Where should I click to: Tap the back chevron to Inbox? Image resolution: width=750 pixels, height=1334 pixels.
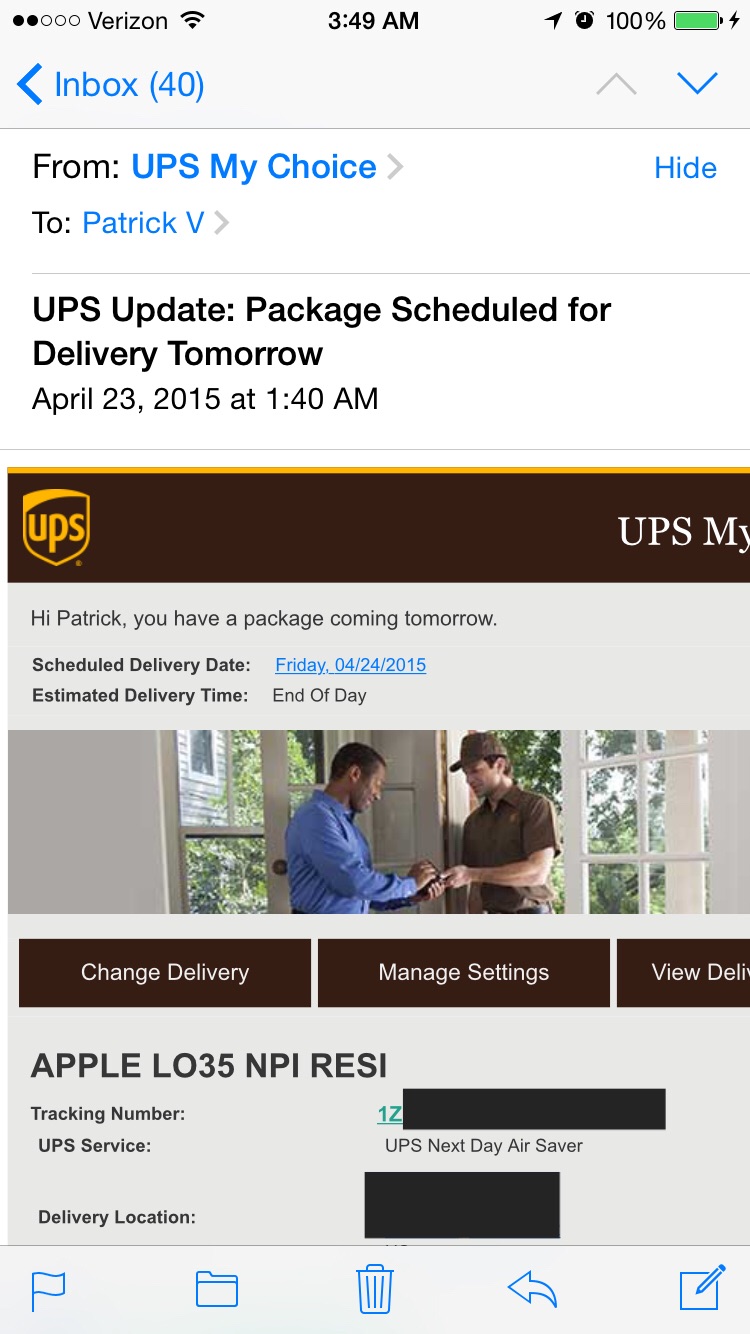pyautogui.click(x=30, y=85)
